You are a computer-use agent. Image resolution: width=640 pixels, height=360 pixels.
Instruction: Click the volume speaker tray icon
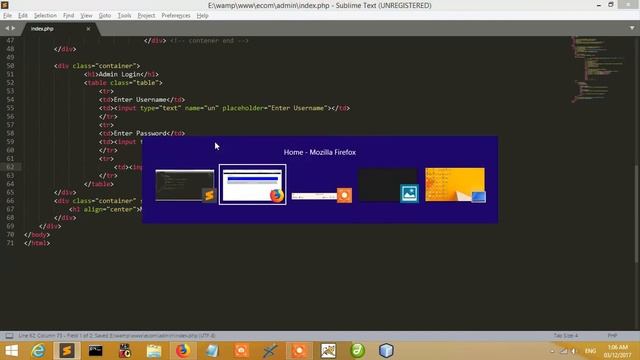click(x=574, y=351)
